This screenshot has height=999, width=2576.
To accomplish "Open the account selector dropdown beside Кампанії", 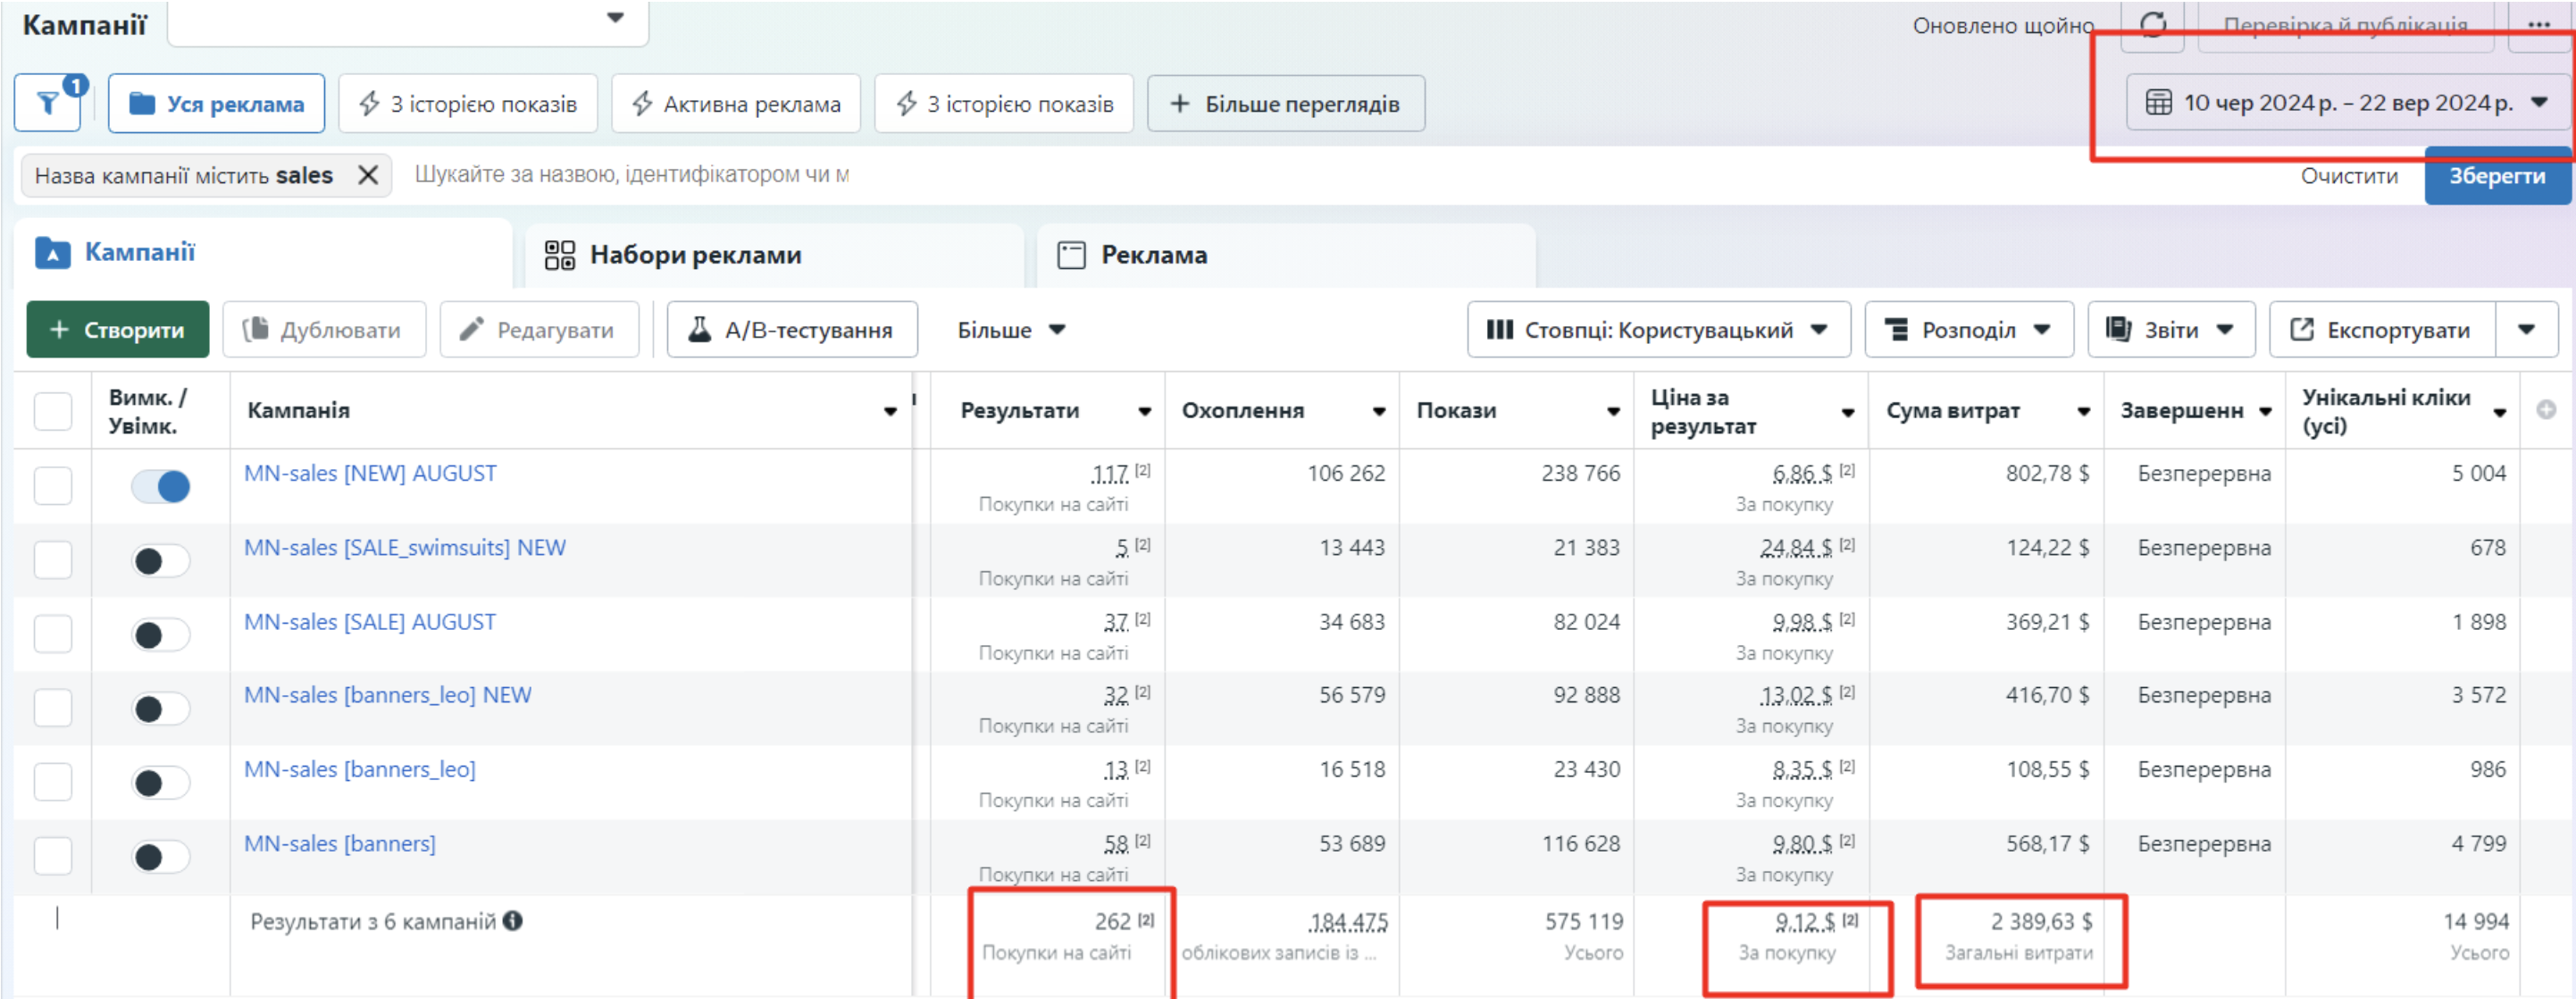I will coord(408,22).
